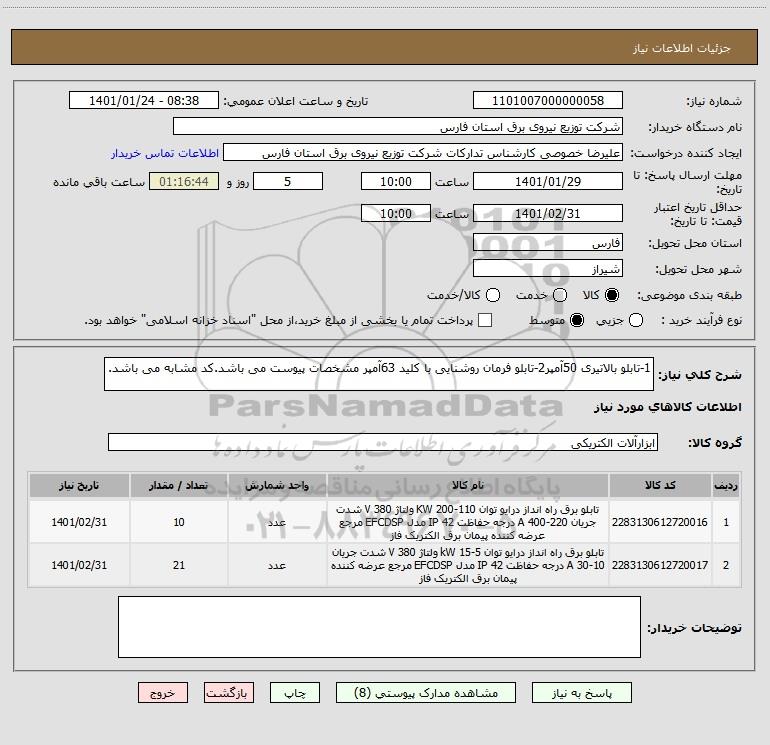Viewport: 770px width, 745px height.
Task: Click item code 2283130612720016
Action: coord(660,522)
